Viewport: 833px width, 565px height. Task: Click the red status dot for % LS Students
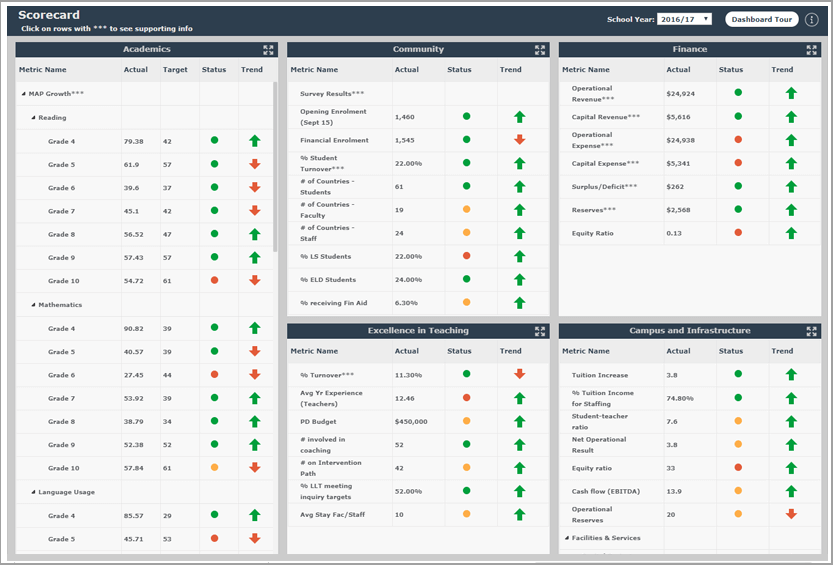point(466,255)
